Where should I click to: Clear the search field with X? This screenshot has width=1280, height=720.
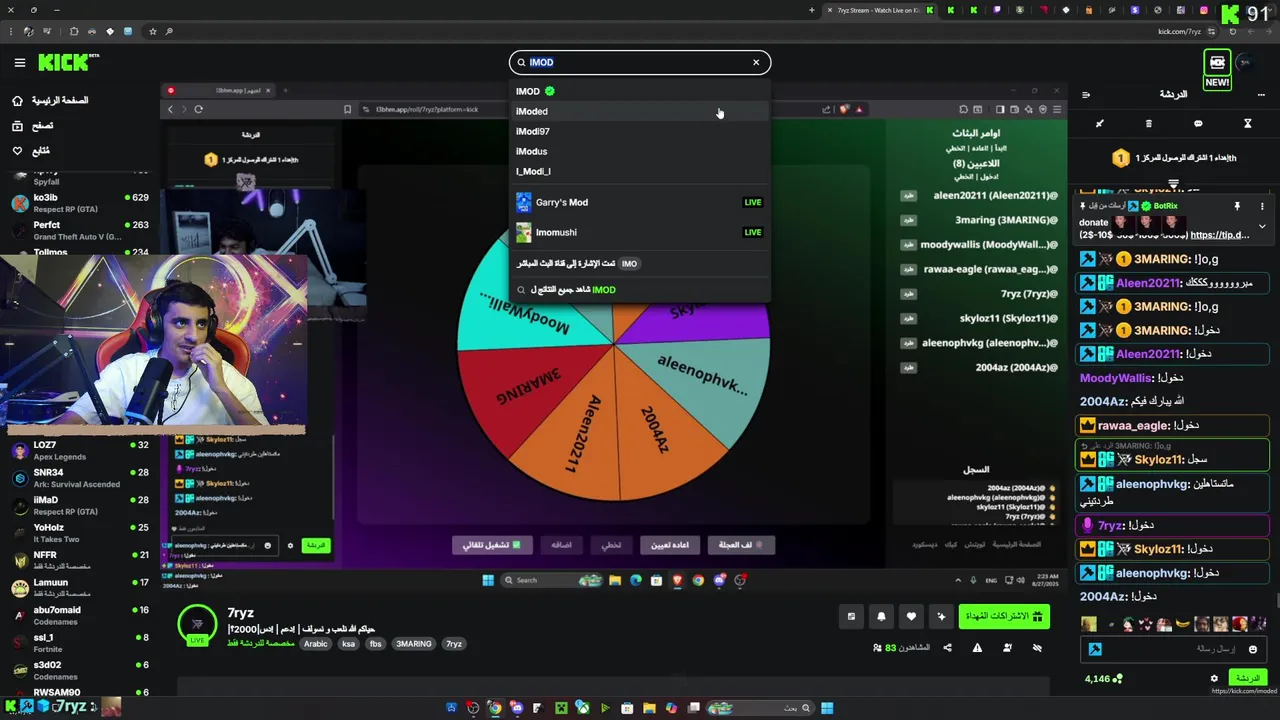click(756, 62)
